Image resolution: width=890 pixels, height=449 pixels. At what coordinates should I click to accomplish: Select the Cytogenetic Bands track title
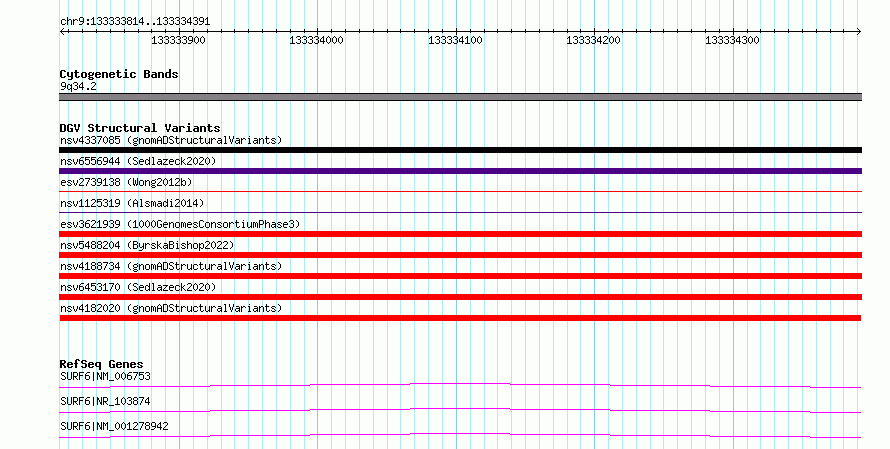(119, 74)
